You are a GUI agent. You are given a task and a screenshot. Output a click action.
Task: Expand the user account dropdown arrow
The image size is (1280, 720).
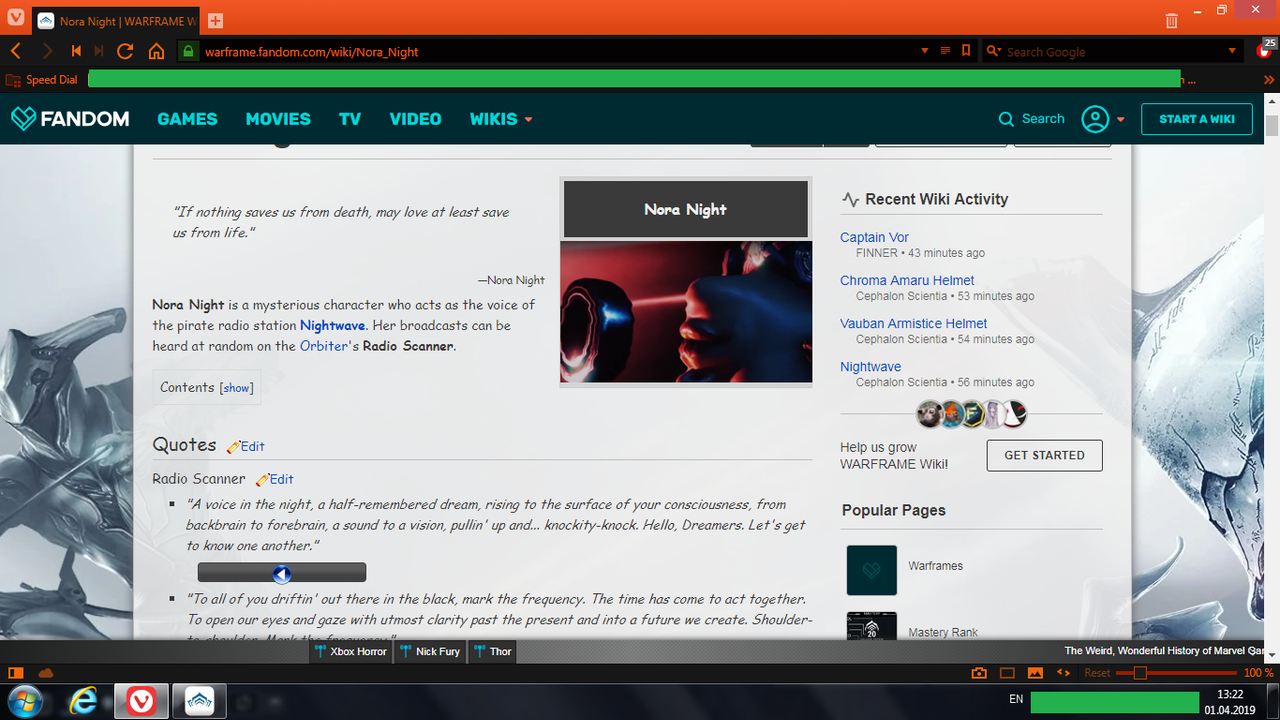[1121, 119]
